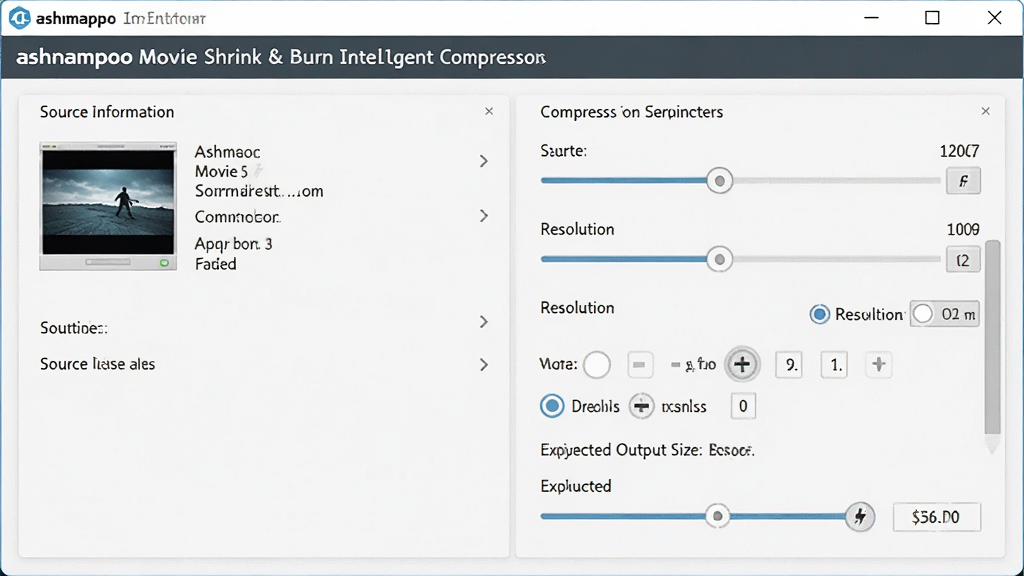Expand the Souttioe row chevron
Viewport: 1024px width, 576px height.
[x=483, y=322]
